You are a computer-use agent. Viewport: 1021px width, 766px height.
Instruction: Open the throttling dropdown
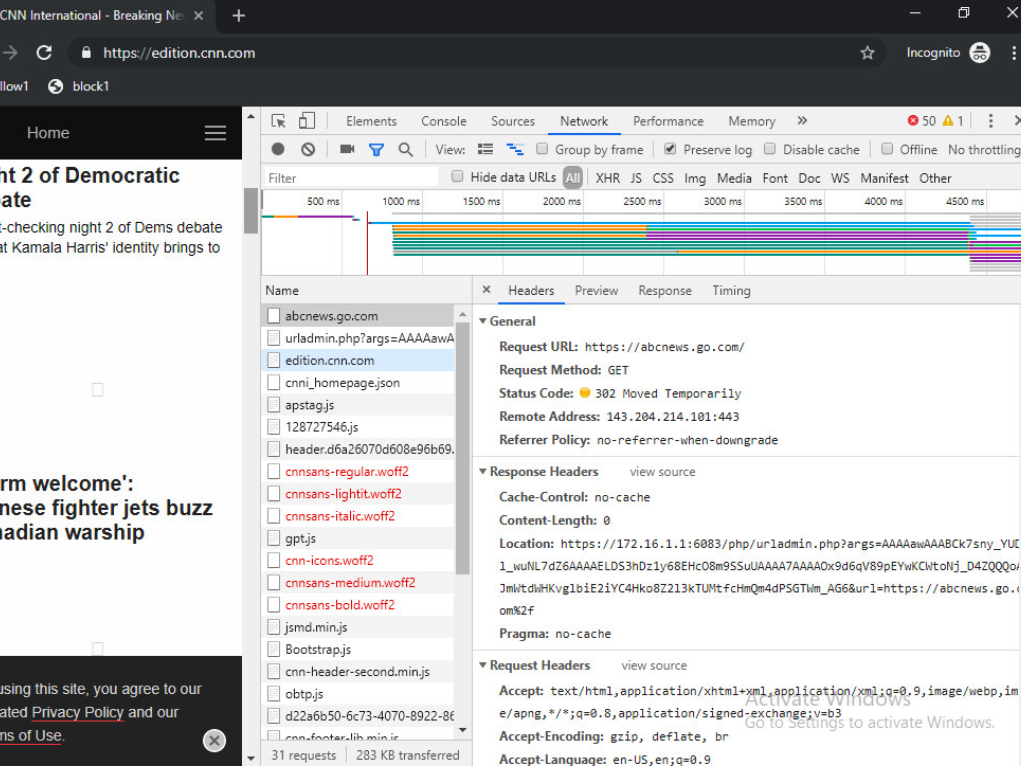click(983, 149)
